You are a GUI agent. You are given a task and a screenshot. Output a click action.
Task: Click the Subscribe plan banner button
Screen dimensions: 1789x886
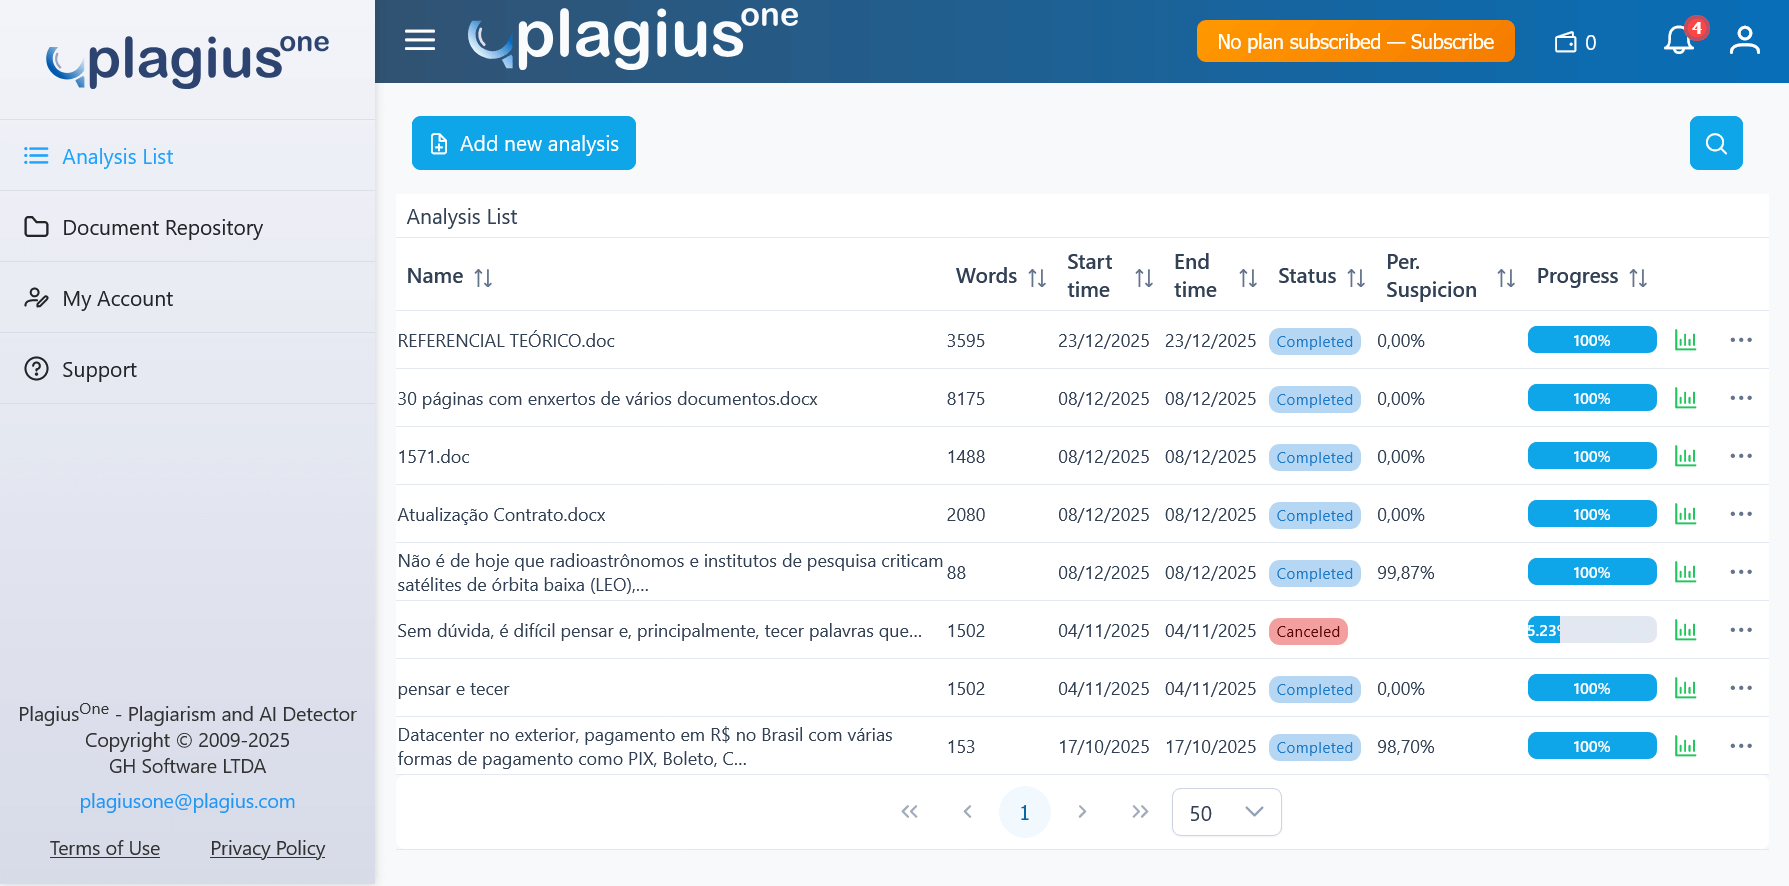click(1355, 42)
